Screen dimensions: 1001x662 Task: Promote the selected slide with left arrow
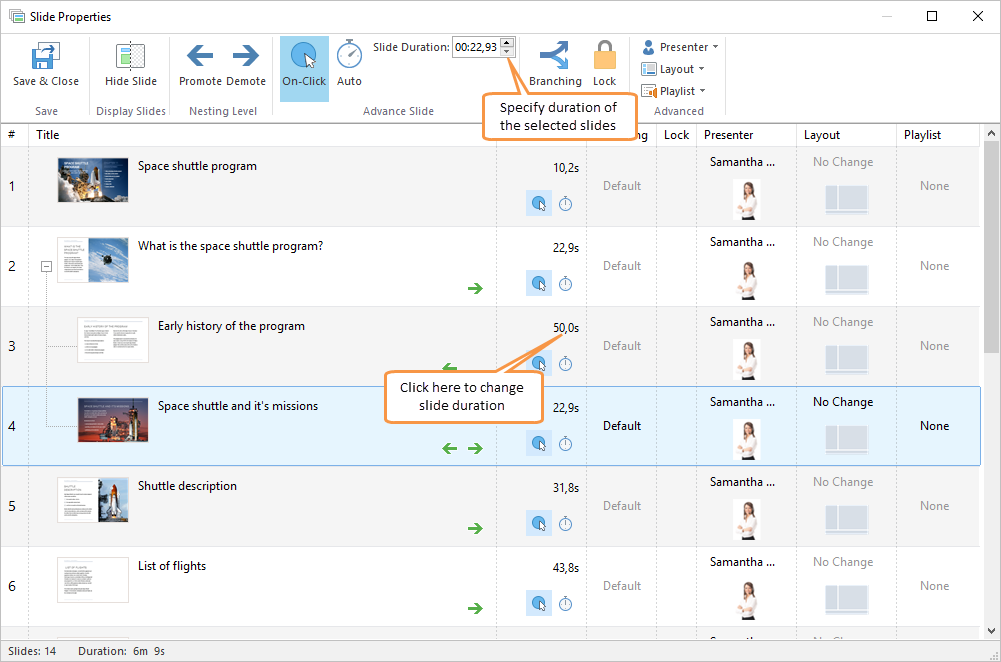coord(200,56)
